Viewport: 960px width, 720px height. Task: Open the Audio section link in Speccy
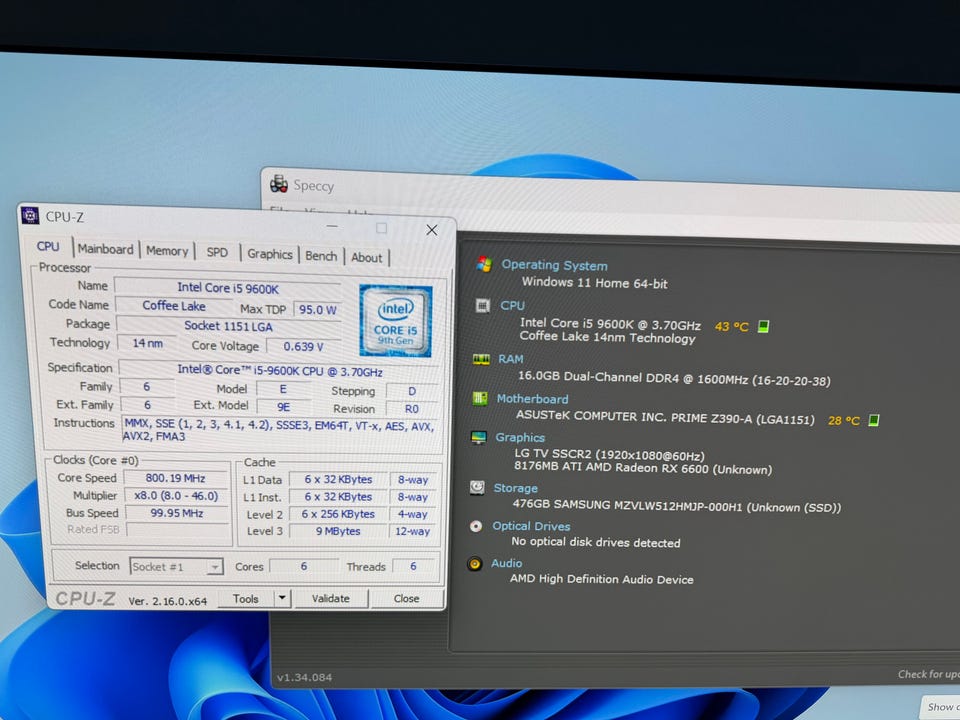tap(506, 563)
